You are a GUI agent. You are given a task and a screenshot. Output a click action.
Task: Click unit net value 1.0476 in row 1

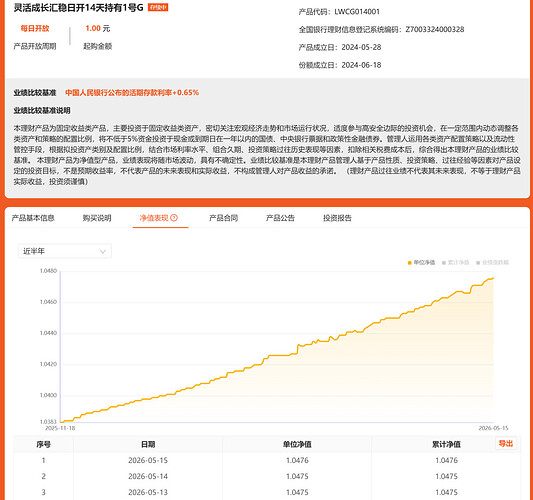(297, 460)
